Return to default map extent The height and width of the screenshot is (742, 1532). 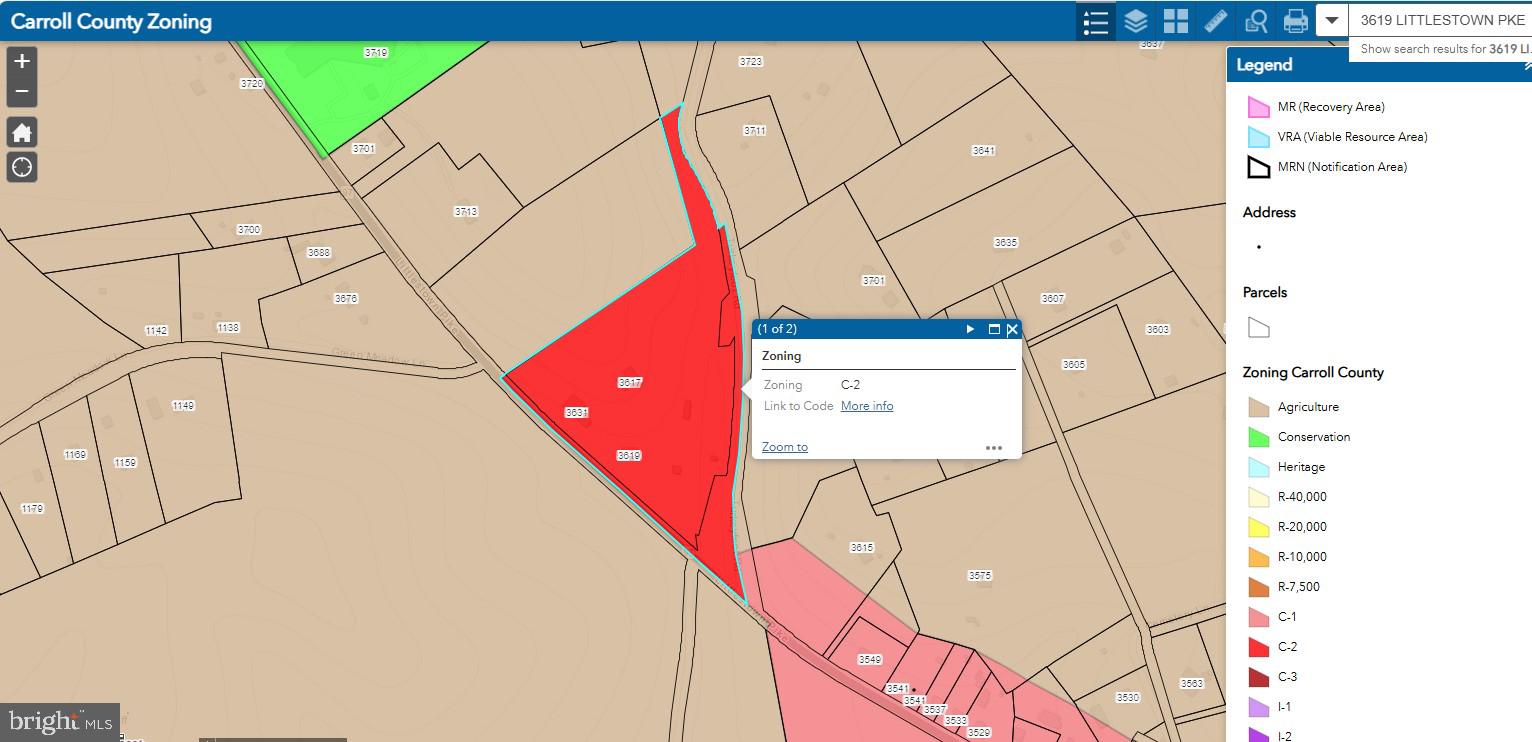(22, 132)
